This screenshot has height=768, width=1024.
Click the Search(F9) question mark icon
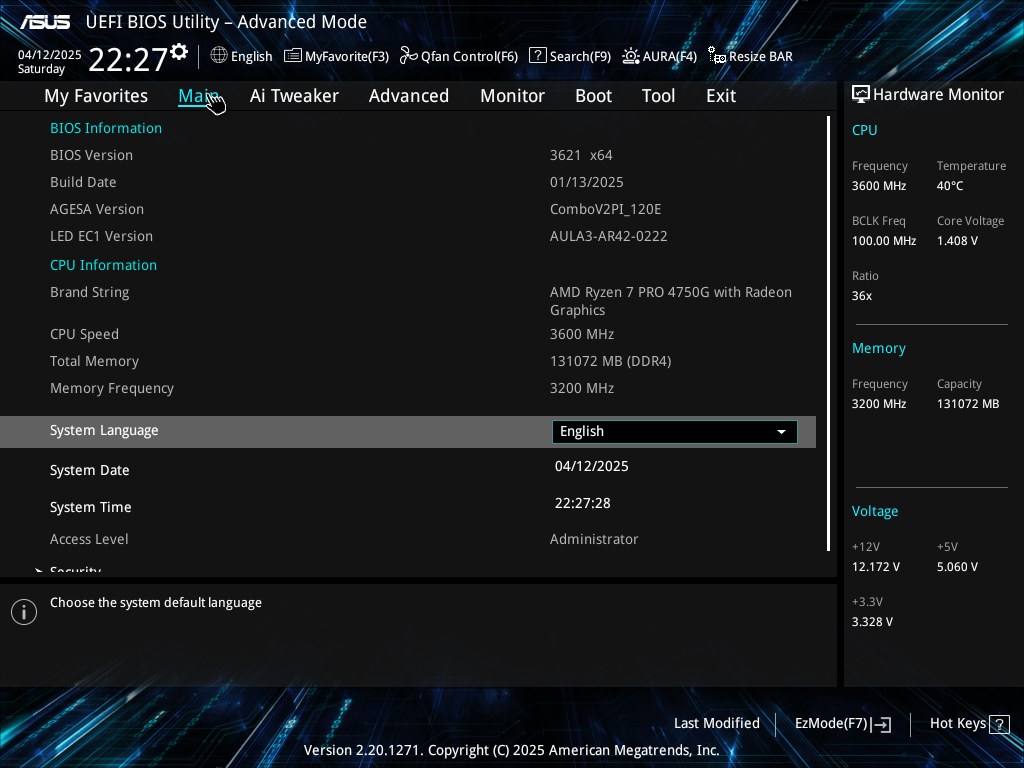[x=537, y=56]
